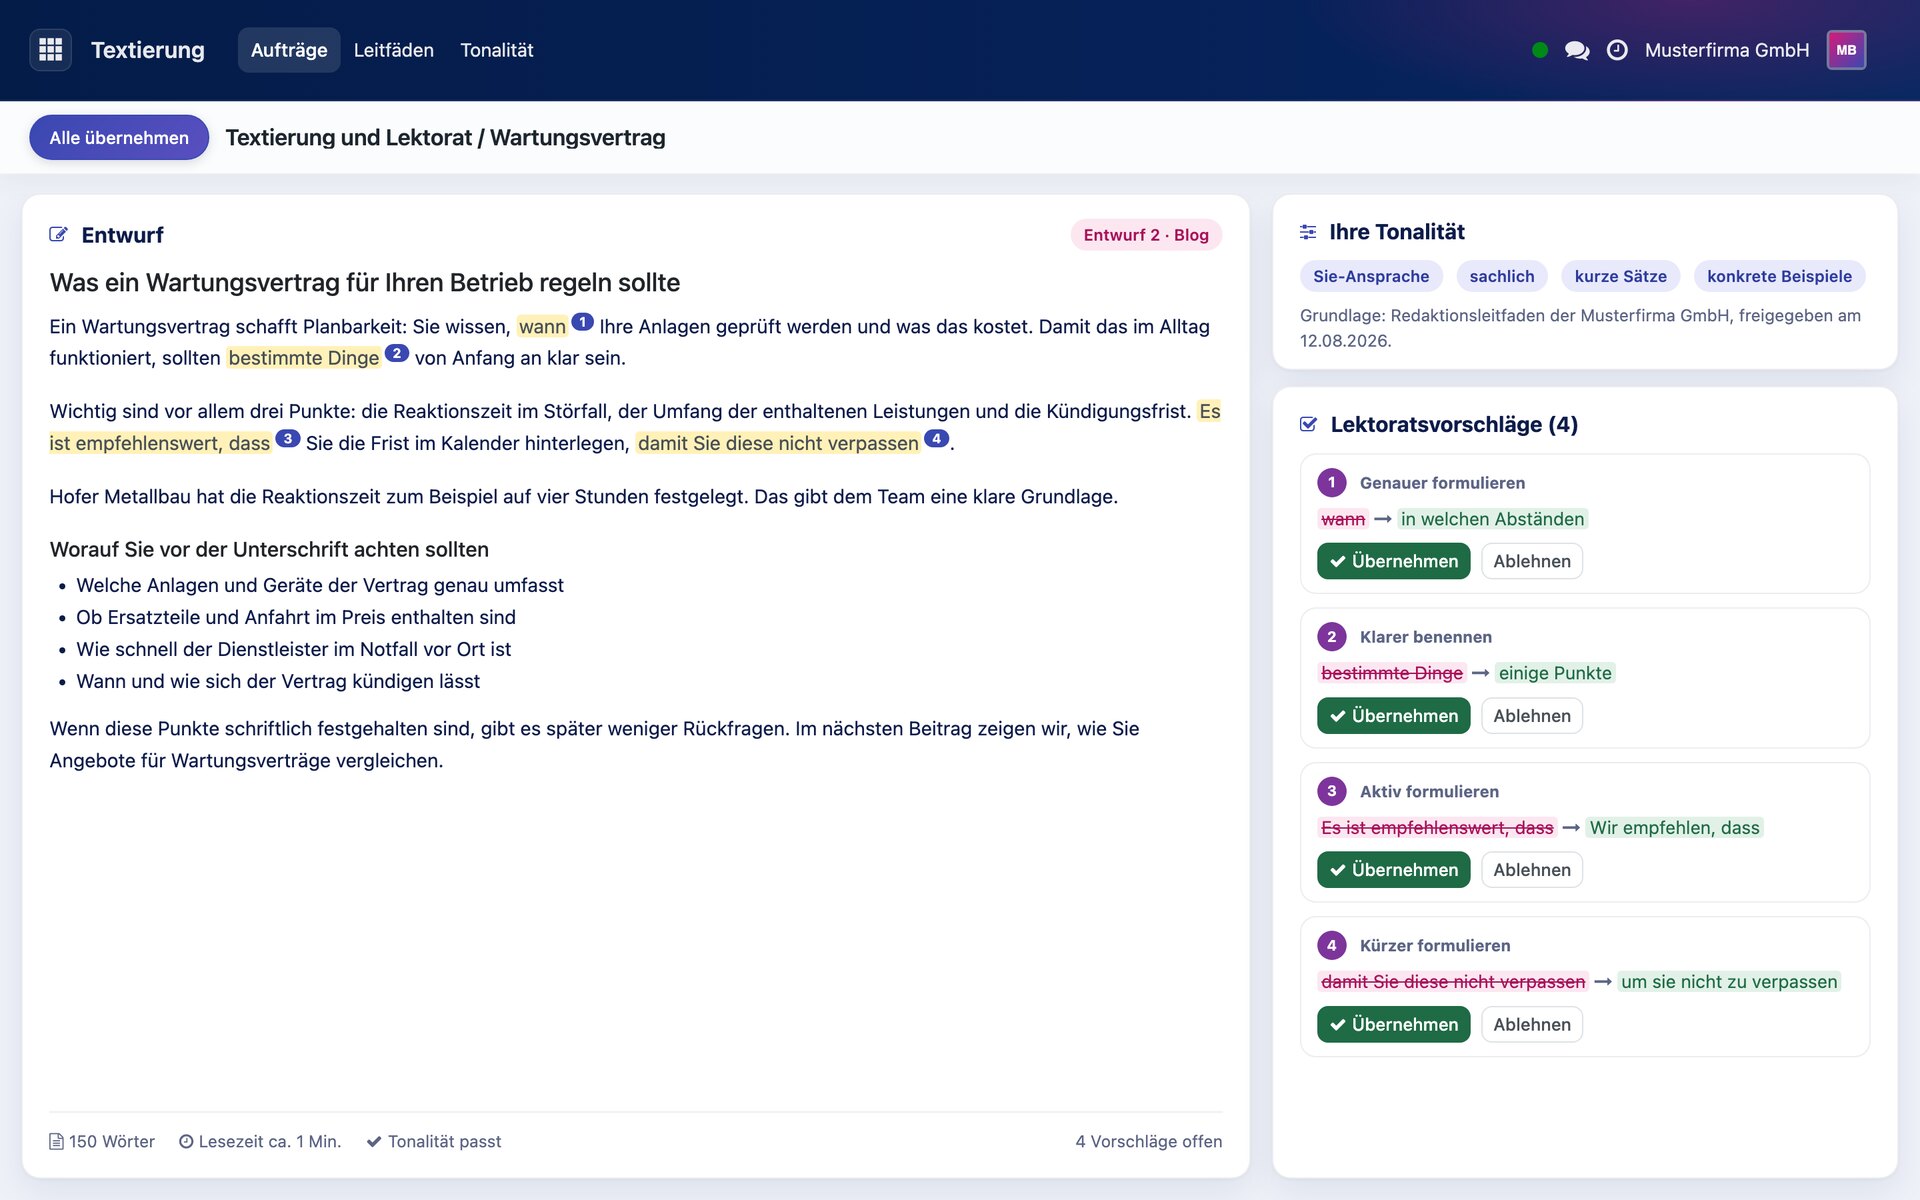Click the Ihre Tonalität sliders icon

tap(1308, 232)
